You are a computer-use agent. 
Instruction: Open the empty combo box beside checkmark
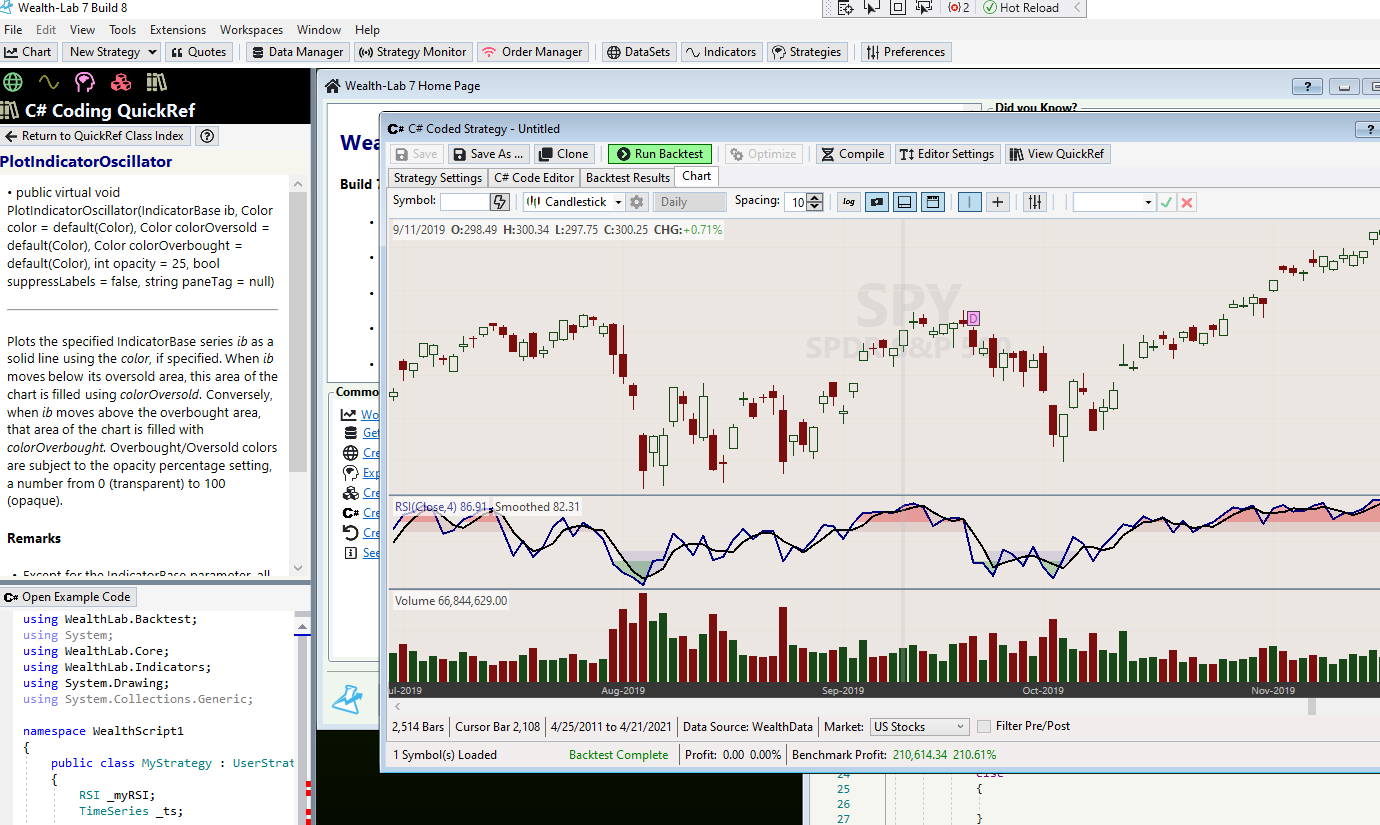point(1114,202)
